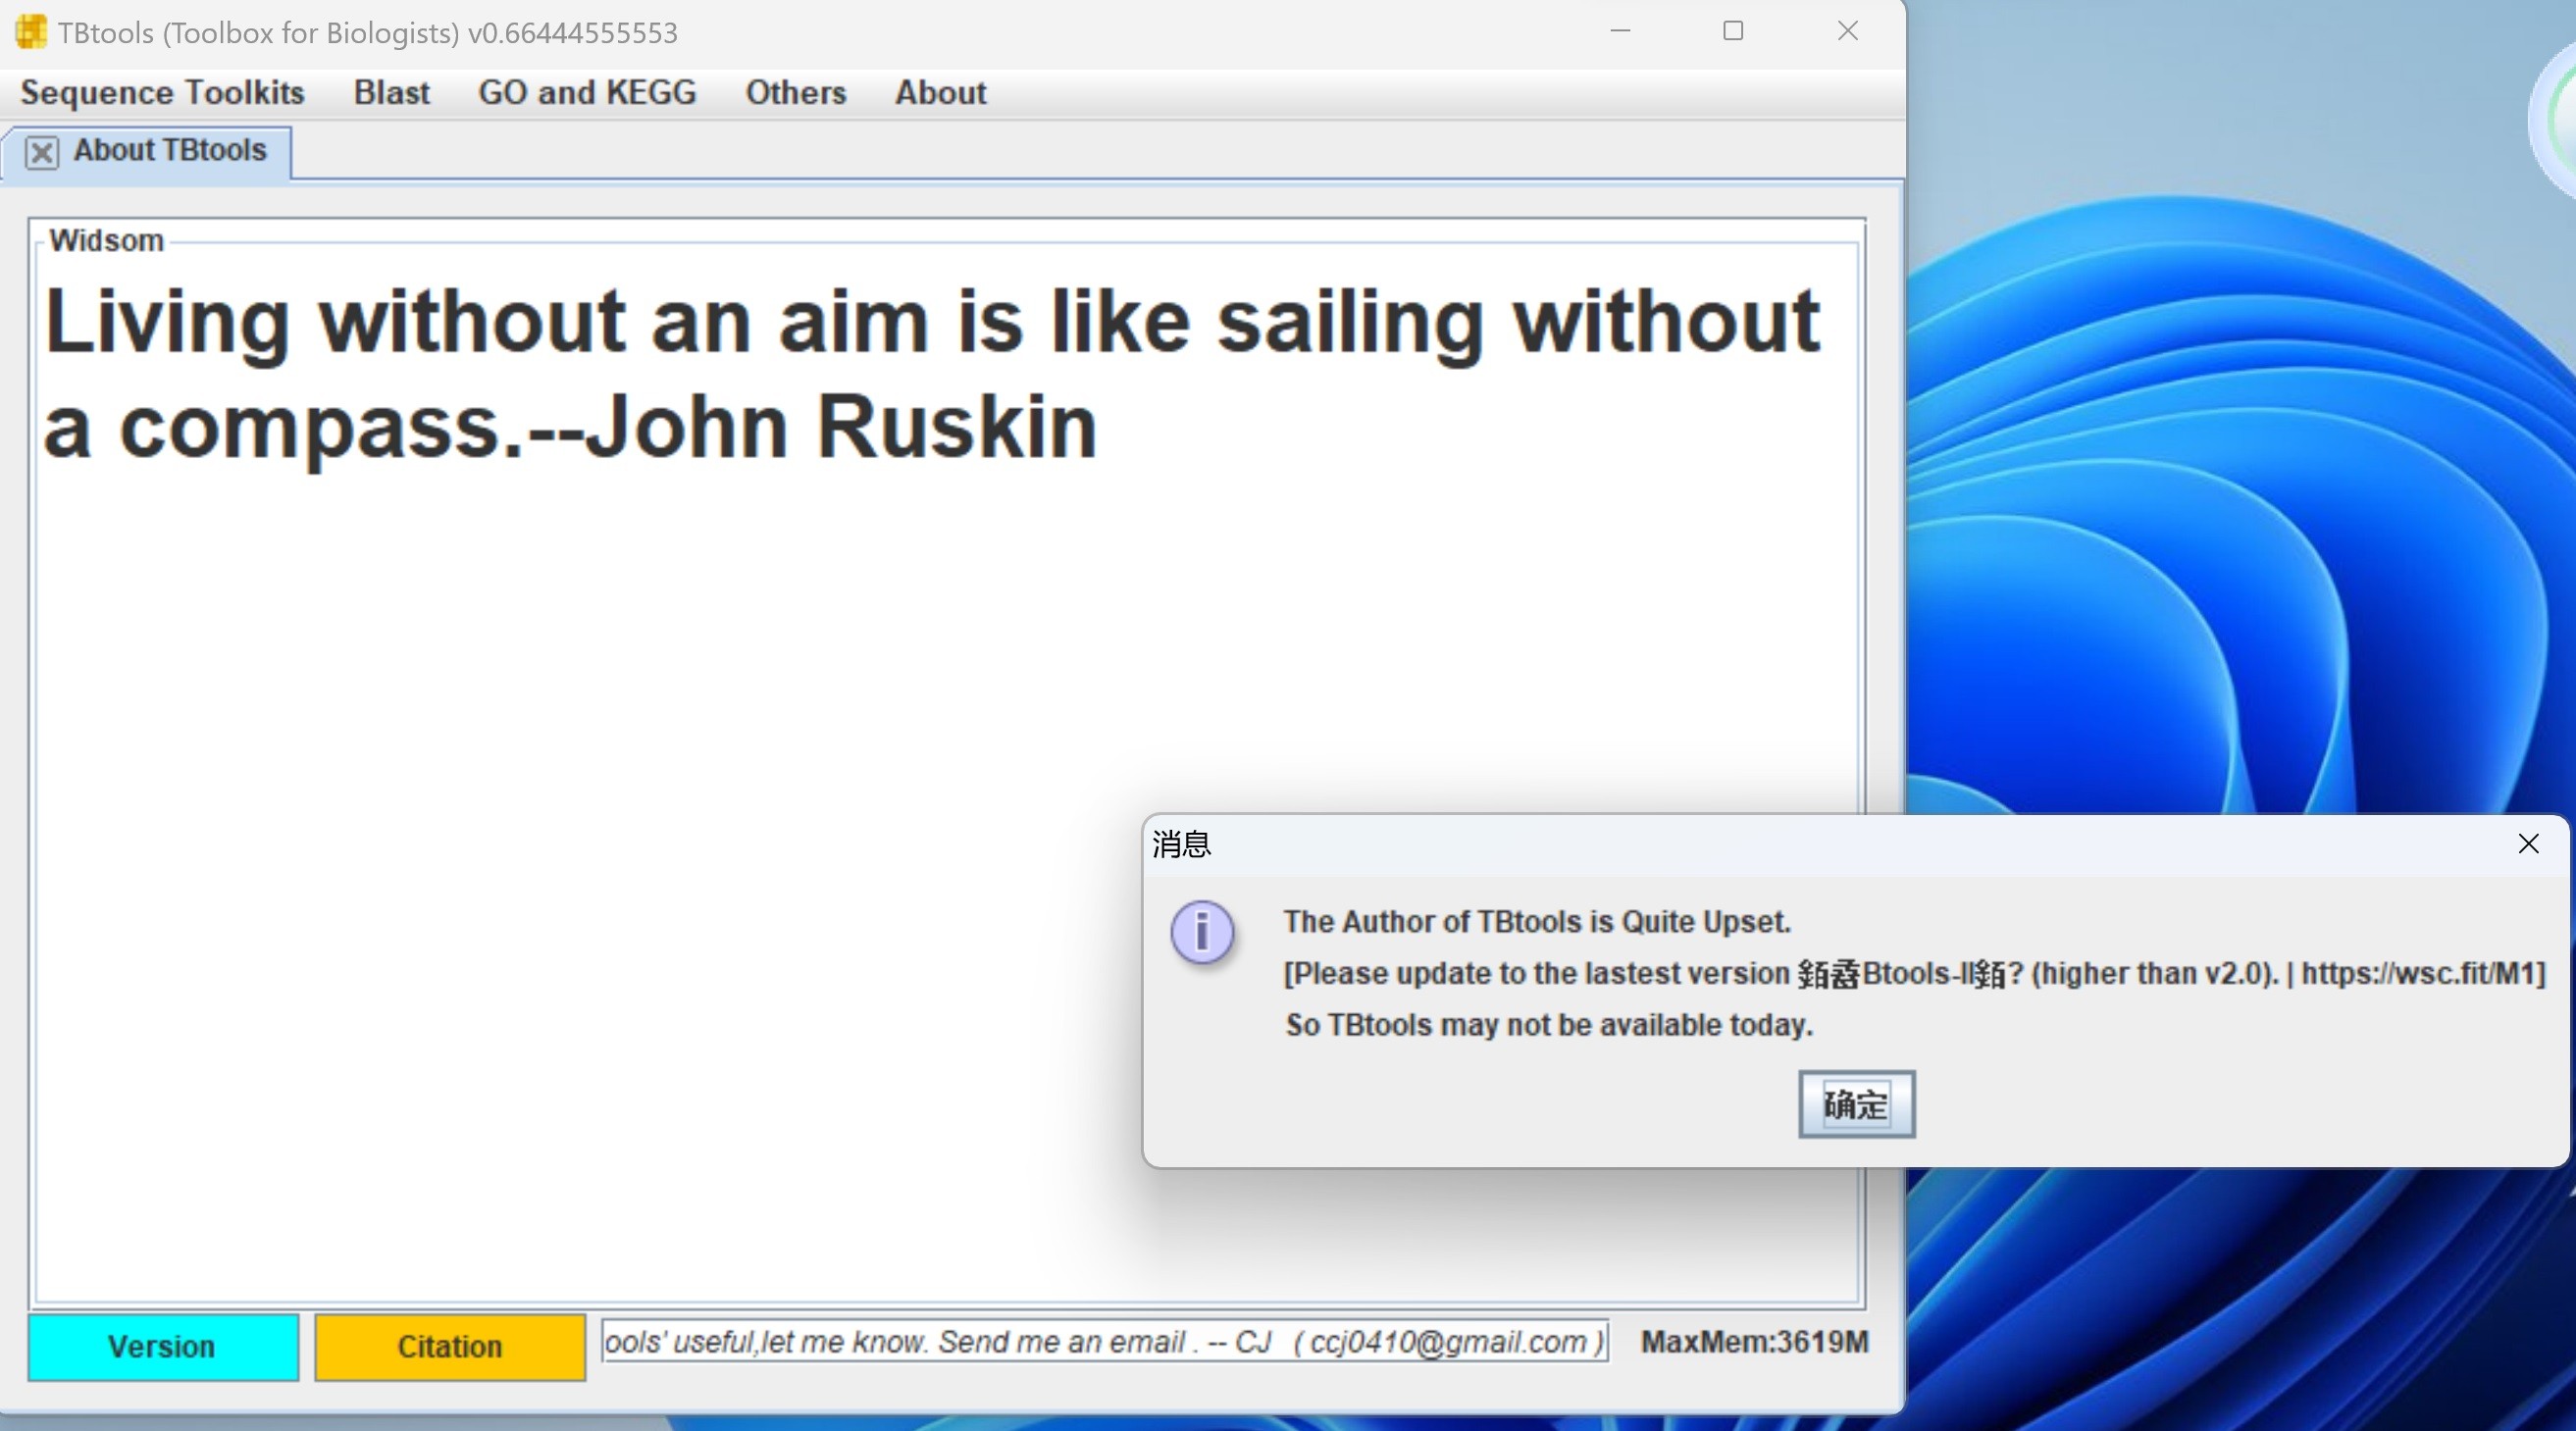Maximize the TBtools window

(1733, 31)
